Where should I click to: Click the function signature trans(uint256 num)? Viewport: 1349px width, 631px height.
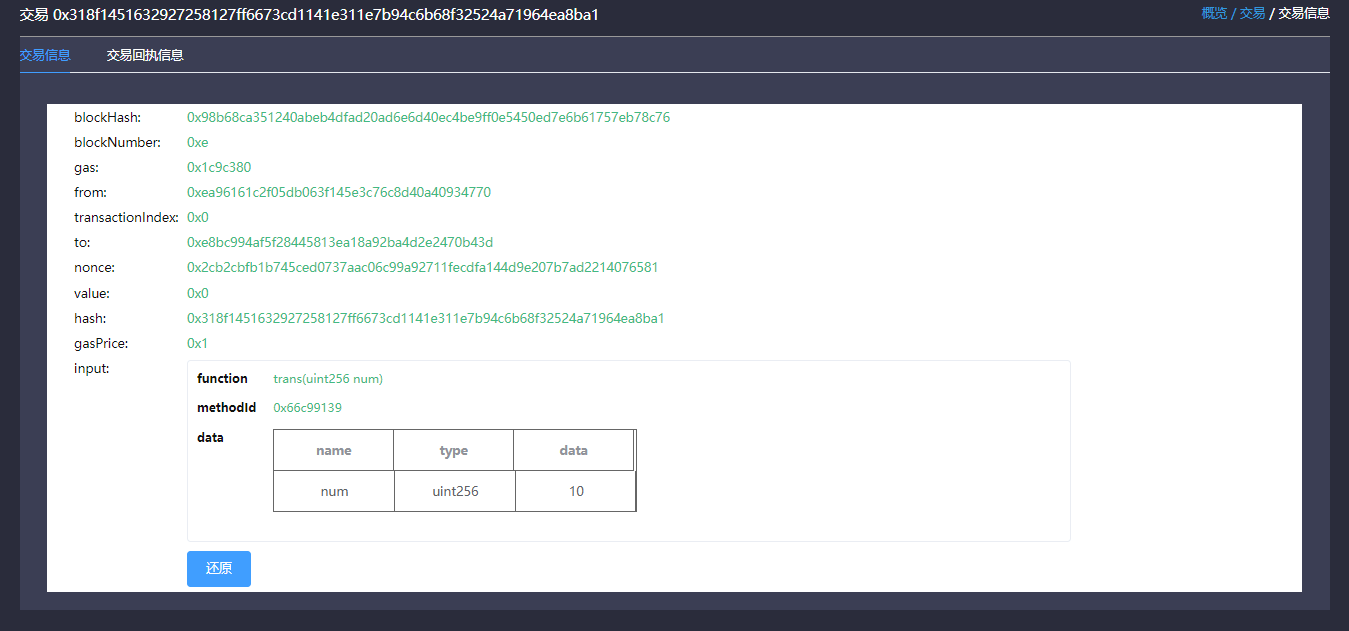[x=328, y=379]
